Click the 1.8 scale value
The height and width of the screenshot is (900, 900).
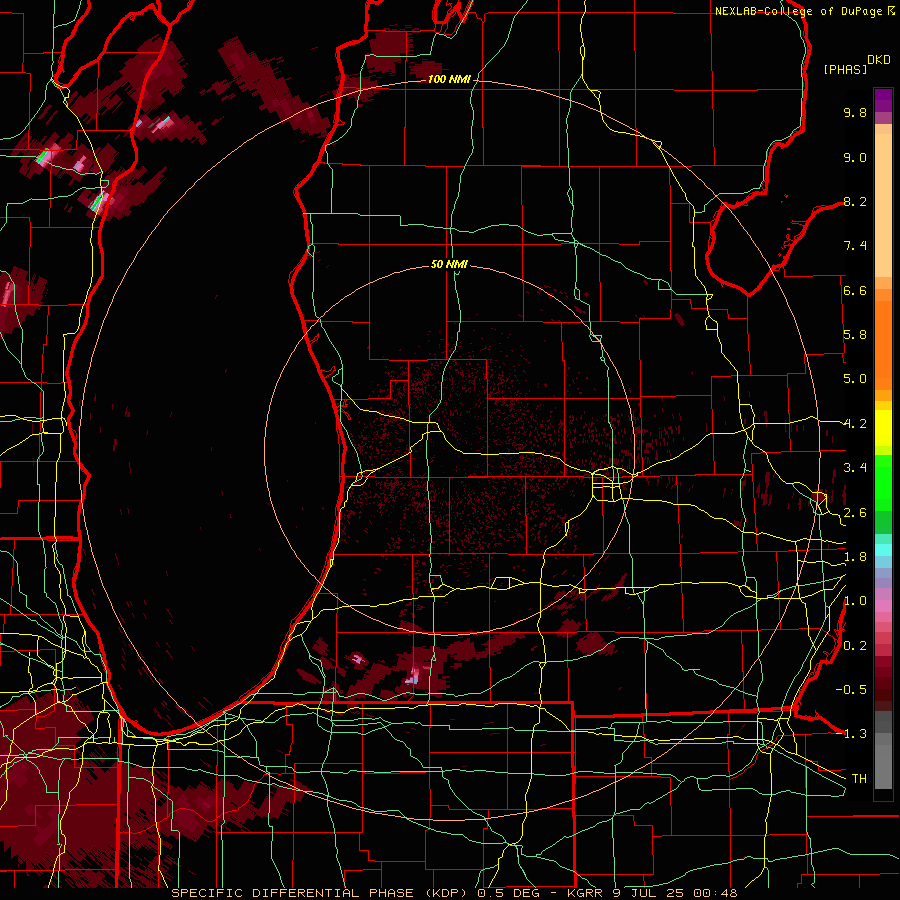tap(855, 557)
